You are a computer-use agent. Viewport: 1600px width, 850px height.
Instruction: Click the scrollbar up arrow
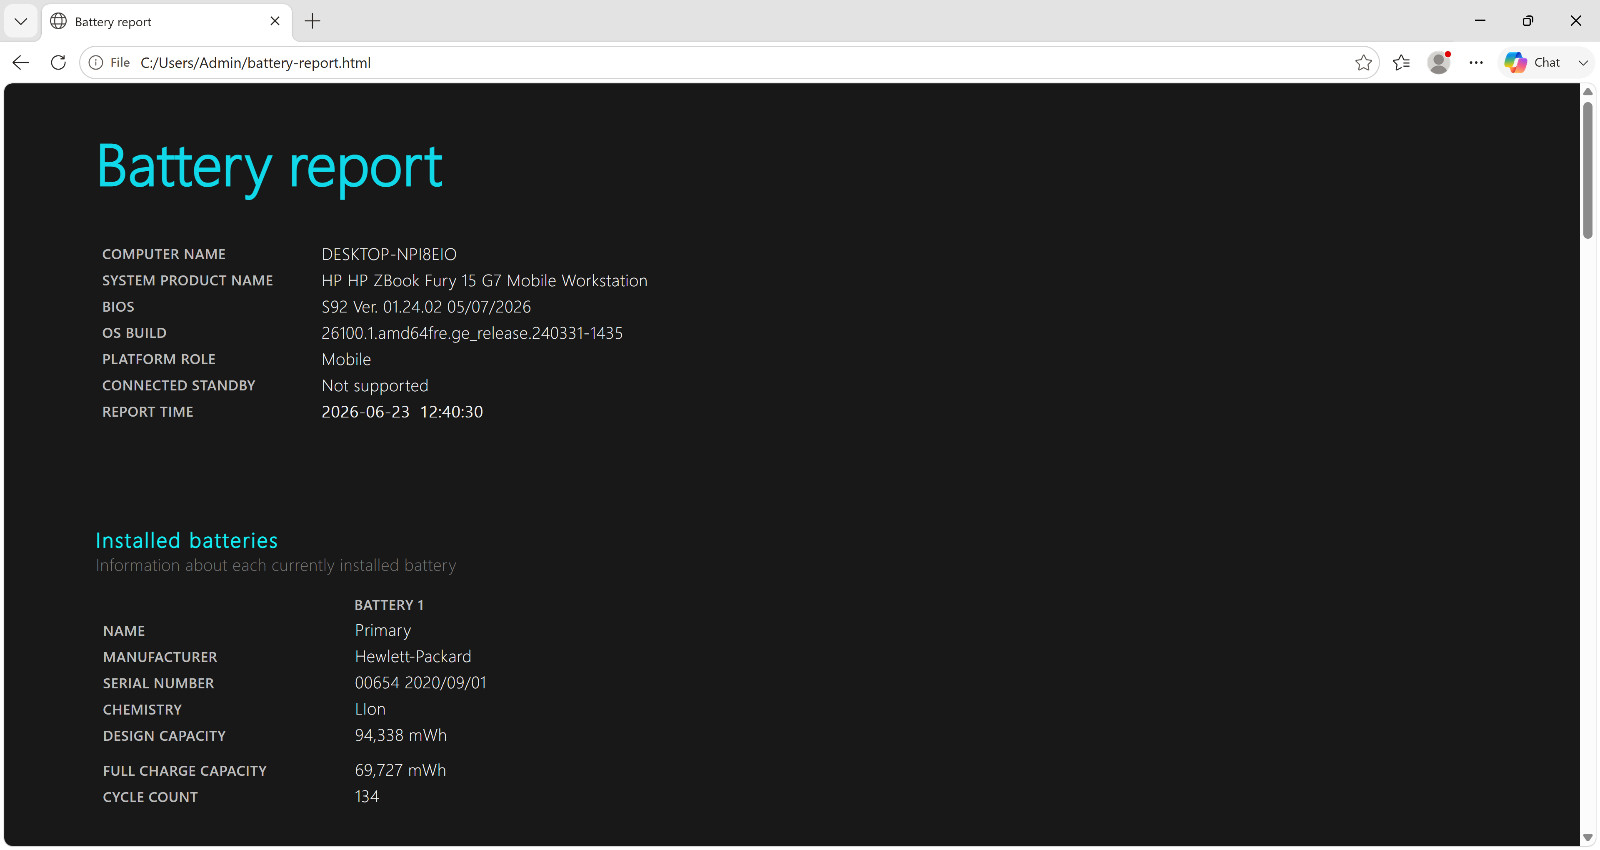[1588, 91]
